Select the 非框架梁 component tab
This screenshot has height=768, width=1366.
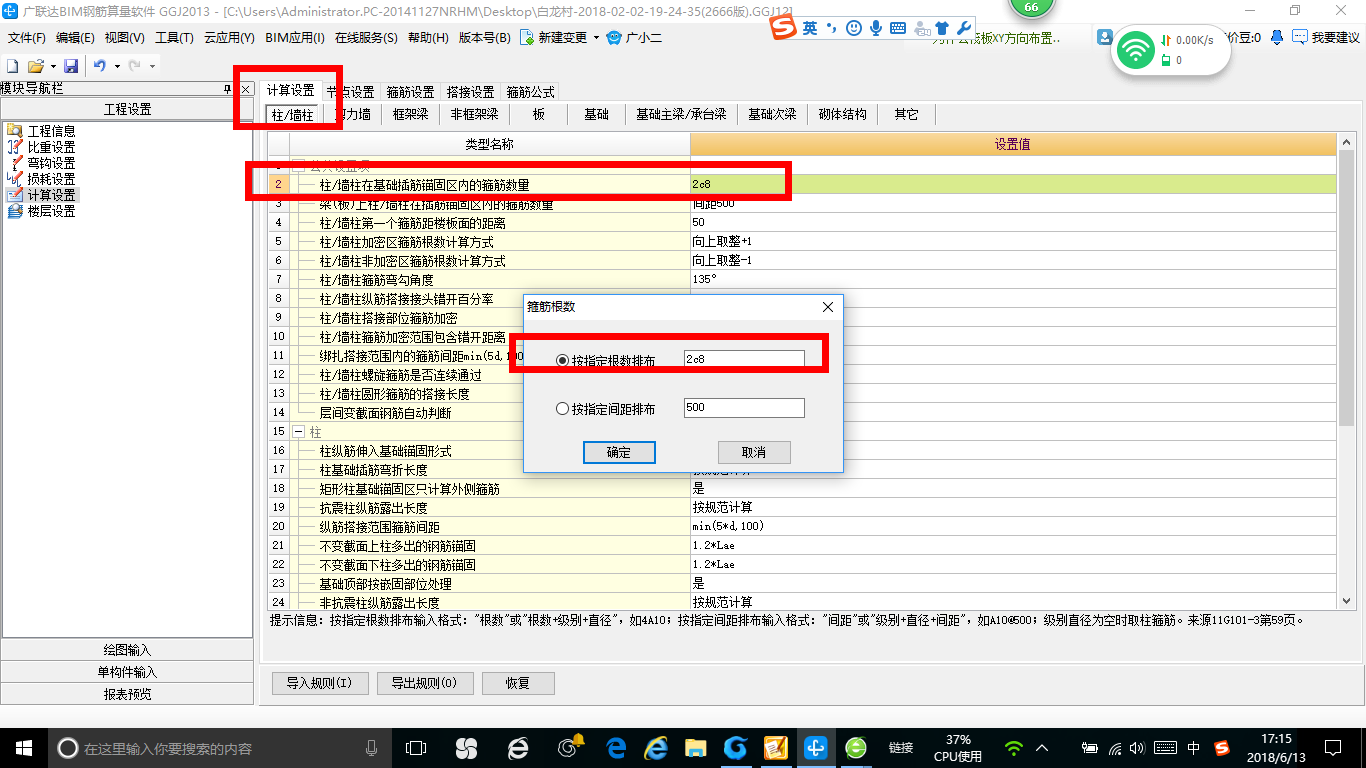474,115
